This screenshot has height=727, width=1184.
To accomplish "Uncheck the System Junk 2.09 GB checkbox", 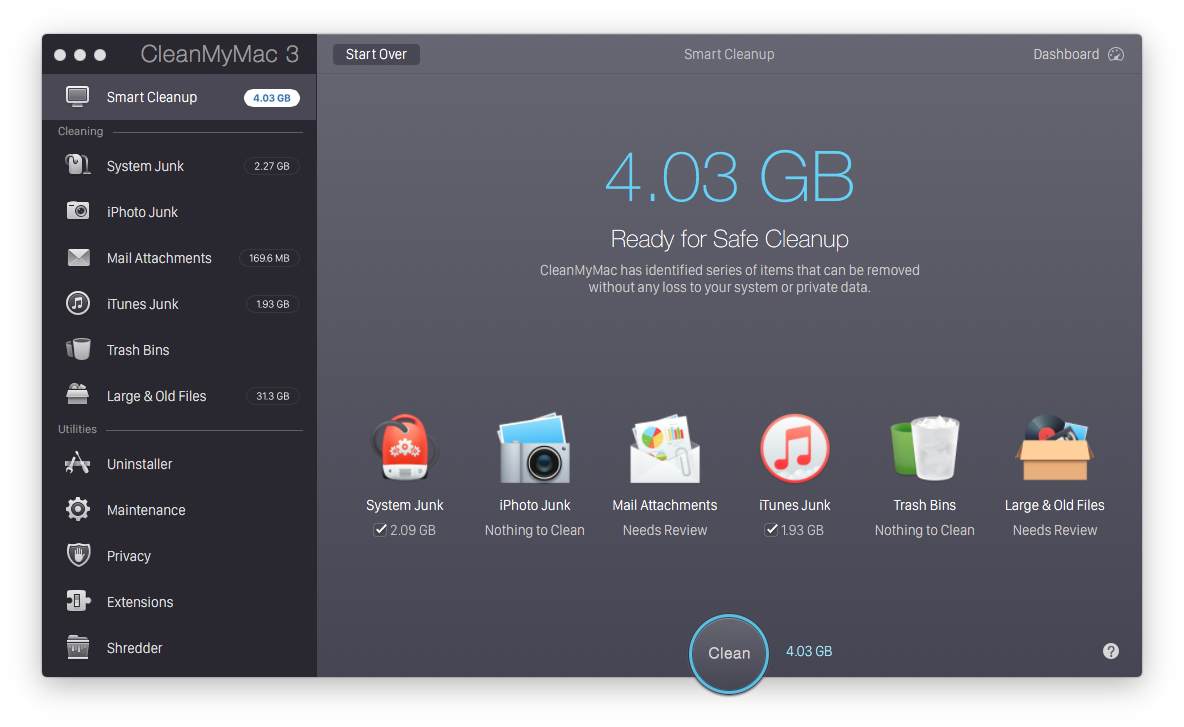I will coord(381,530).
